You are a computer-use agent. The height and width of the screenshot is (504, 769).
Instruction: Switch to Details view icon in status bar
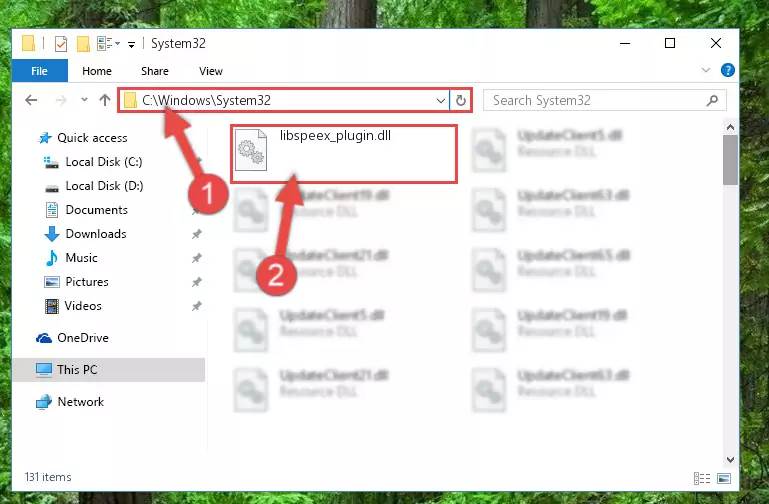(x=702, y=478)
